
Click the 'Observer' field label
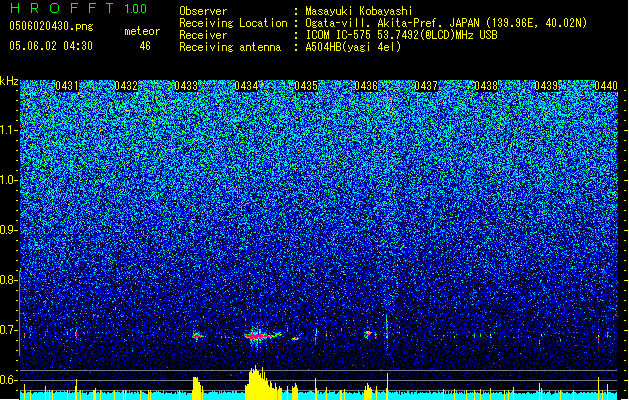[203, 11]
